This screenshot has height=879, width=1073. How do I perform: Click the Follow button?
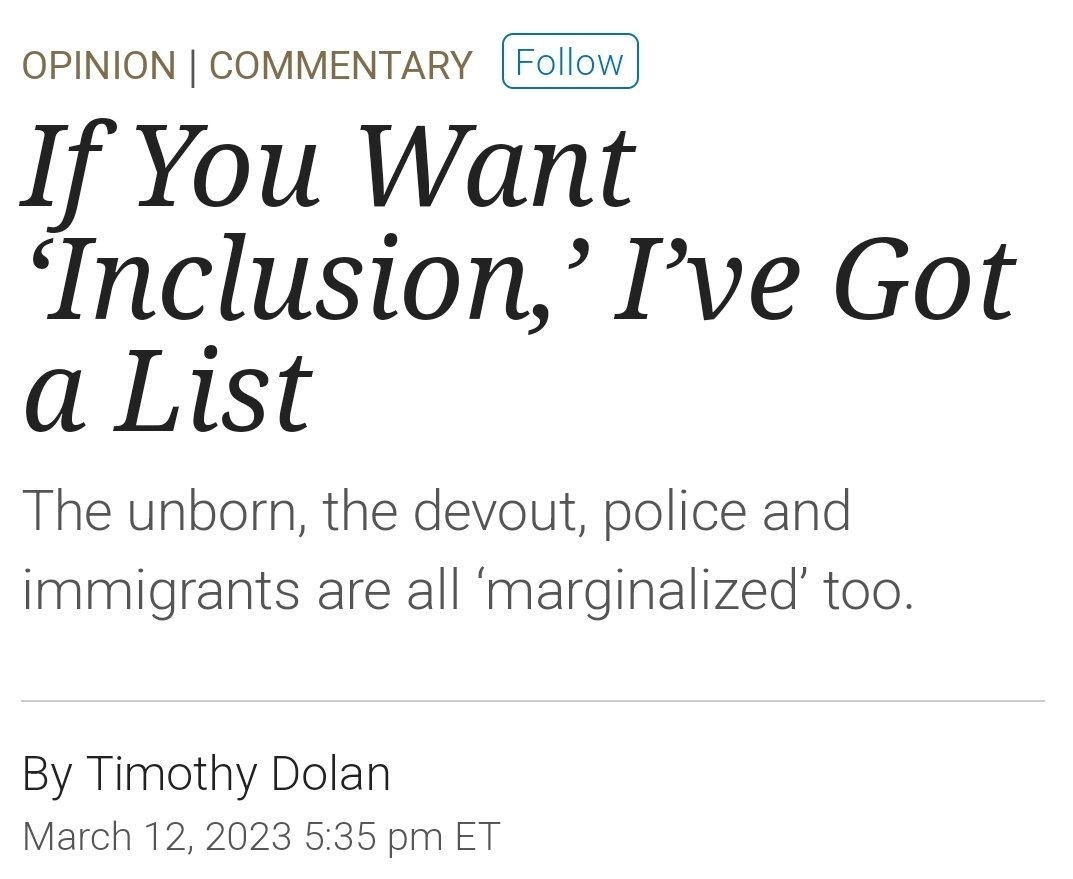tap(569, 62)
